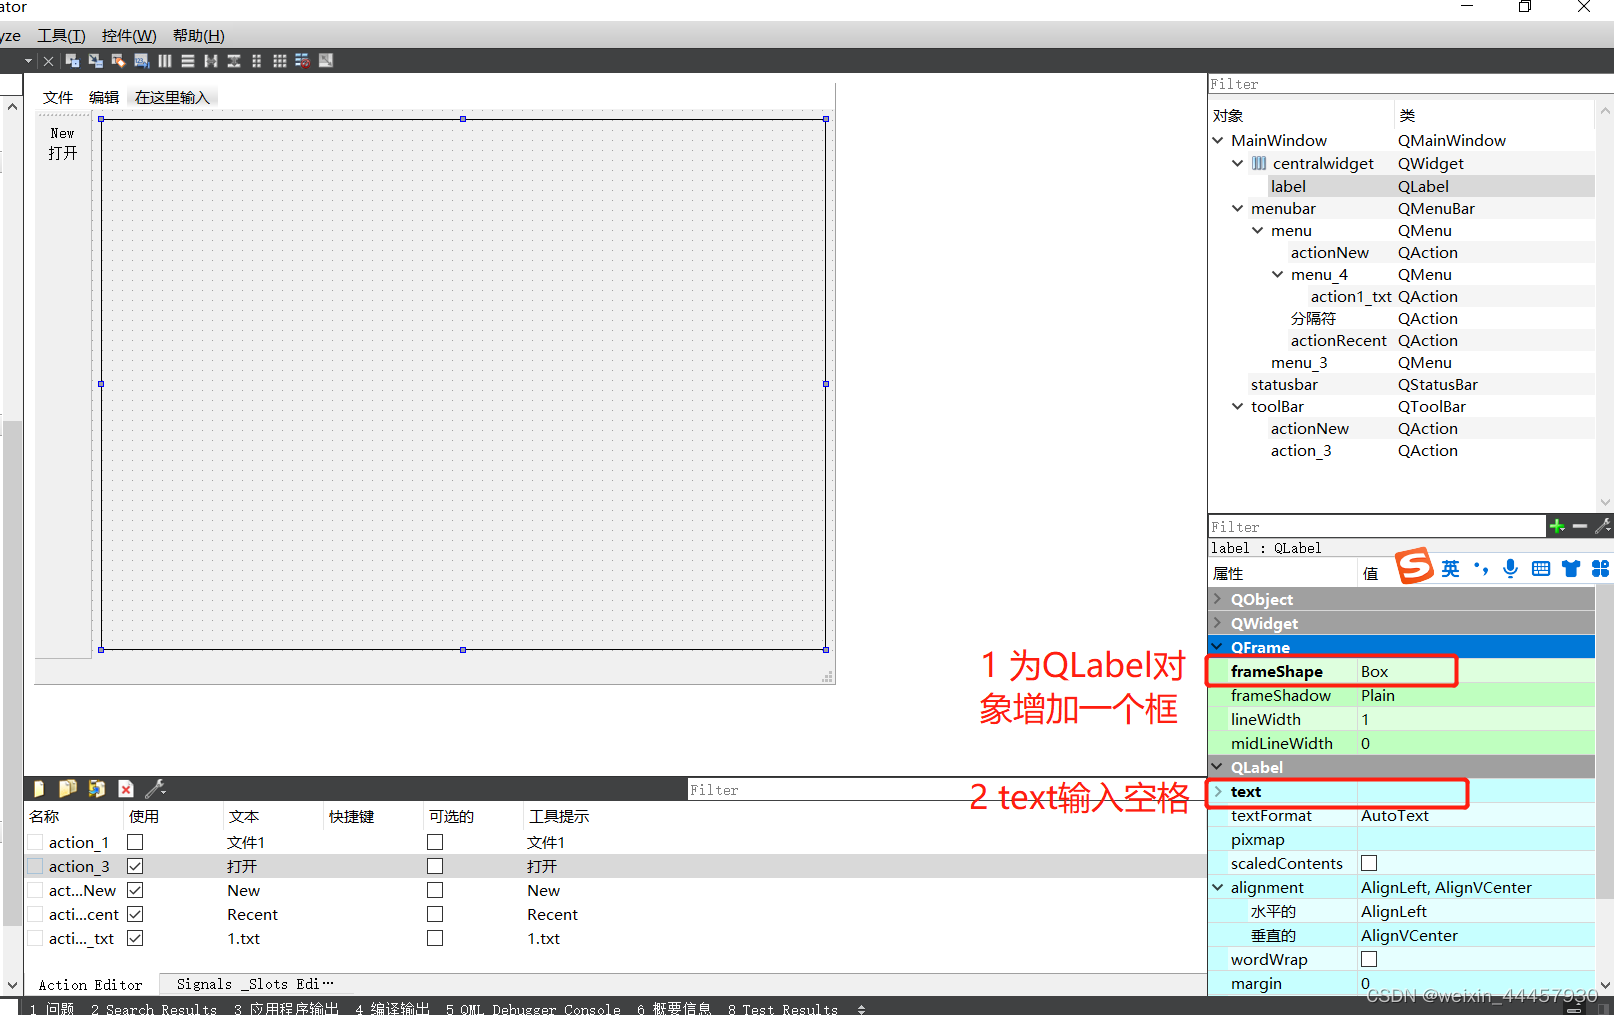Viewport: 1614px width, 1015px height.
Task: Click the copy action icon in Action Editor
Action: pos(68,789)
